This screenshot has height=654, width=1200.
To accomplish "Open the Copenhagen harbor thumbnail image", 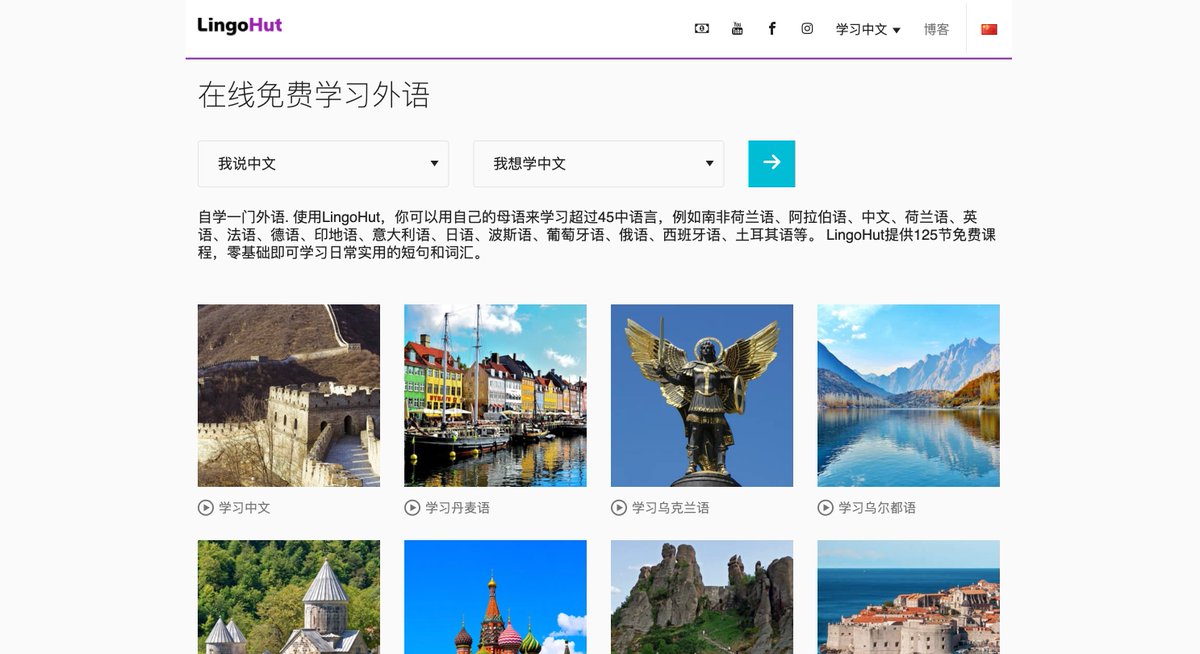I will point(495,395).
